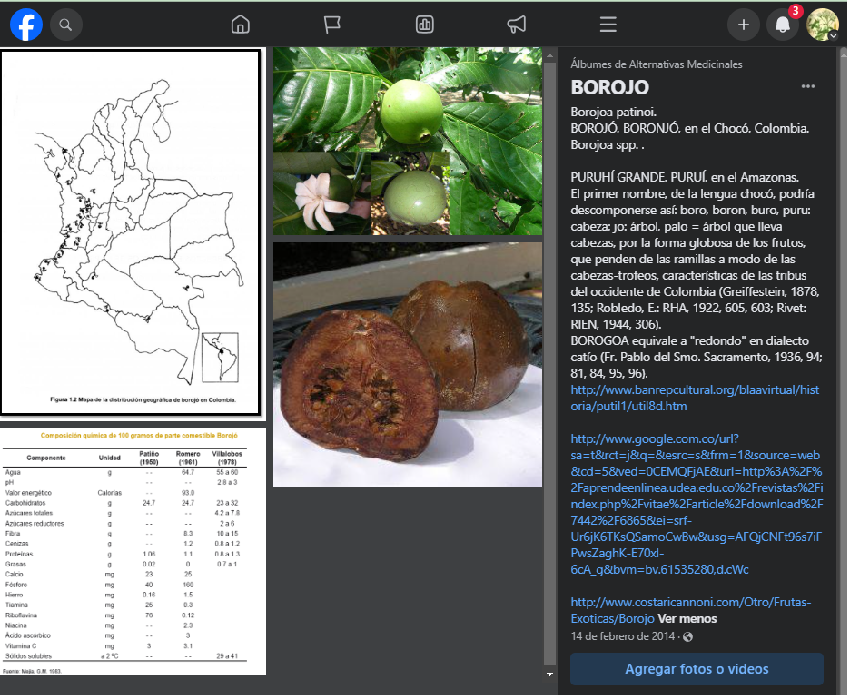The width and height of the screenshot is (847, 695).
Task: Collapse description with Ver menos
Action: [x=687, y=619]
